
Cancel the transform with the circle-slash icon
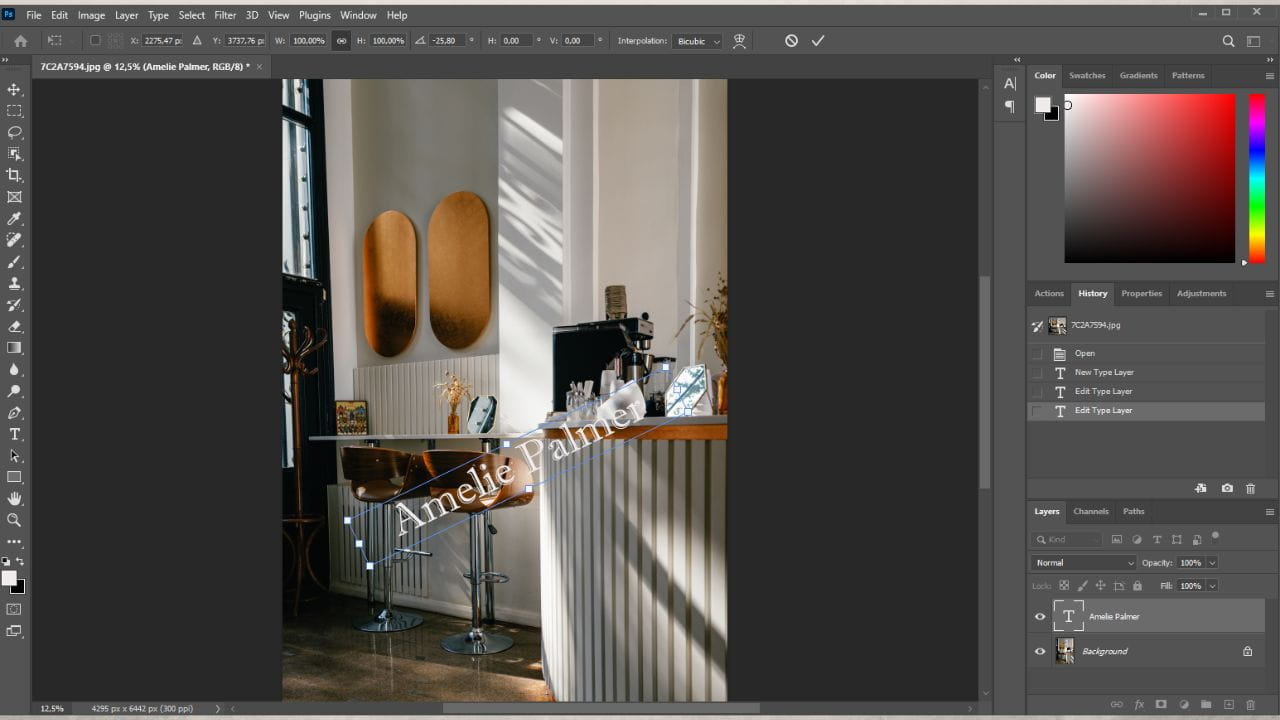tap(791, 41)
